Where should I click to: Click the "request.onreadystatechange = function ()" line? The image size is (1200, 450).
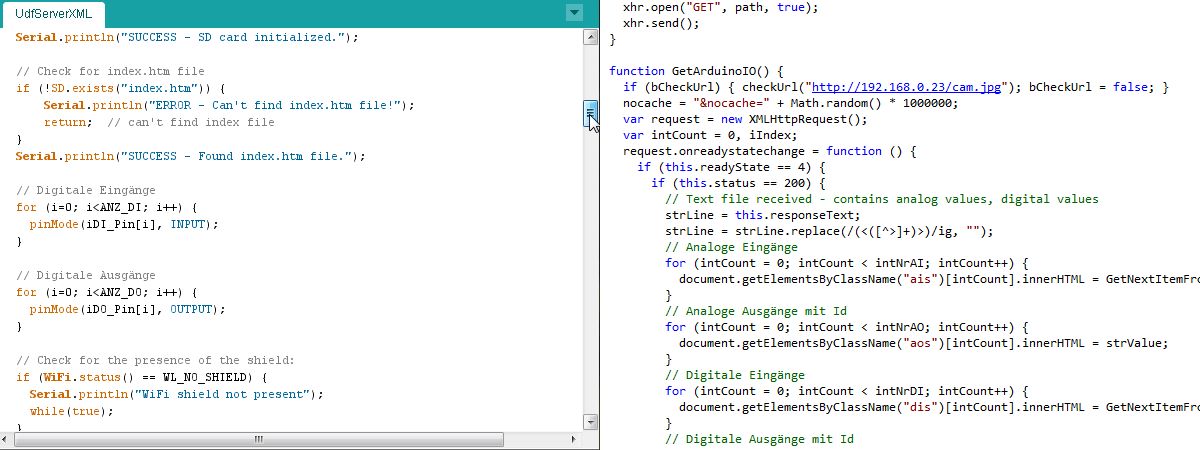(769, 151)
